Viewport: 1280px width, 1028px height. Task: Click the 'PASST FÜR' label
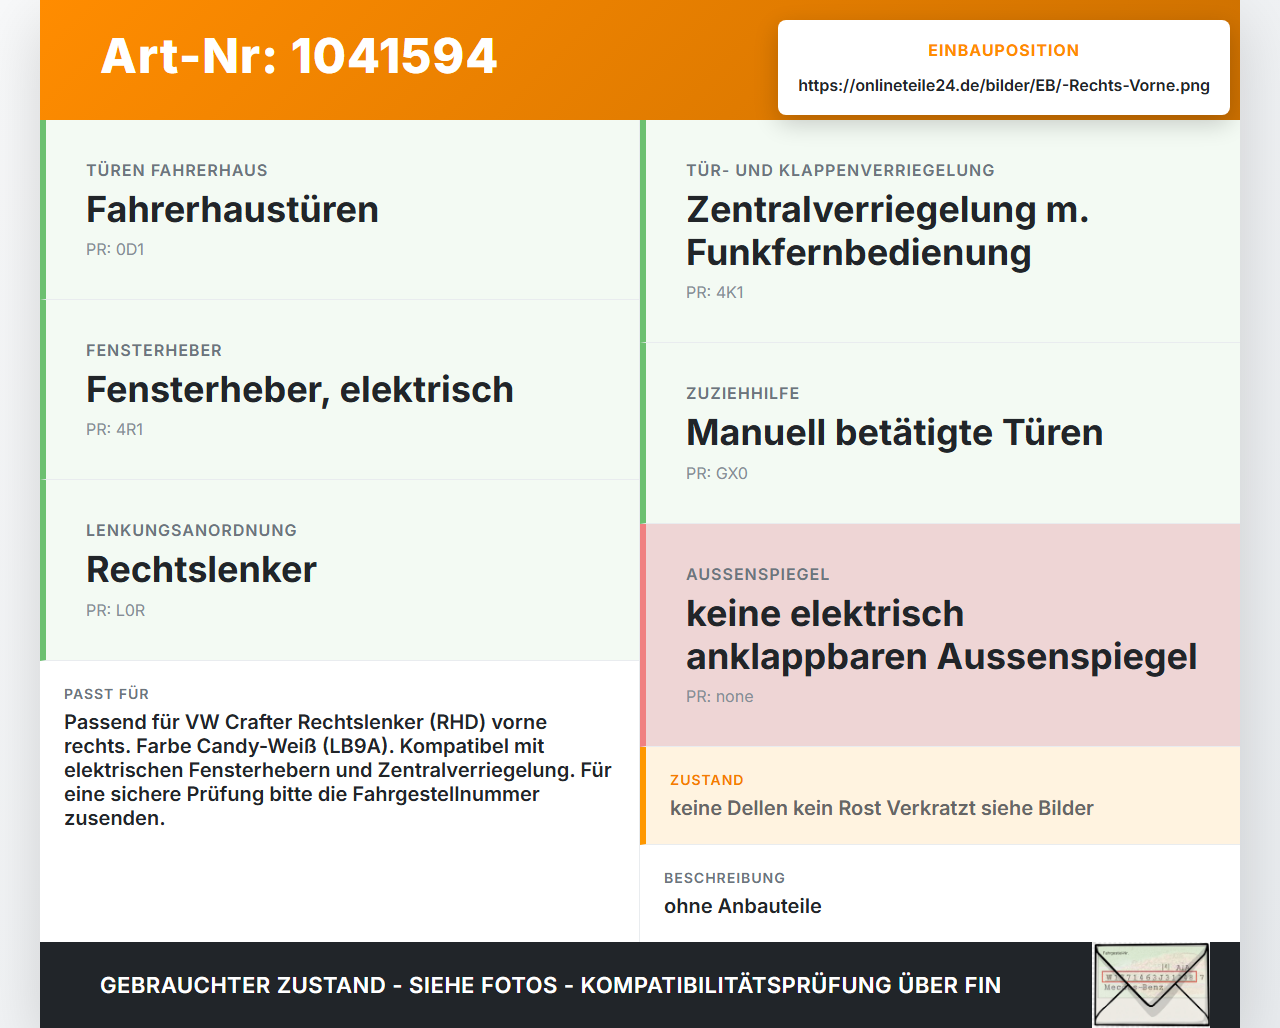pos(106,694)
